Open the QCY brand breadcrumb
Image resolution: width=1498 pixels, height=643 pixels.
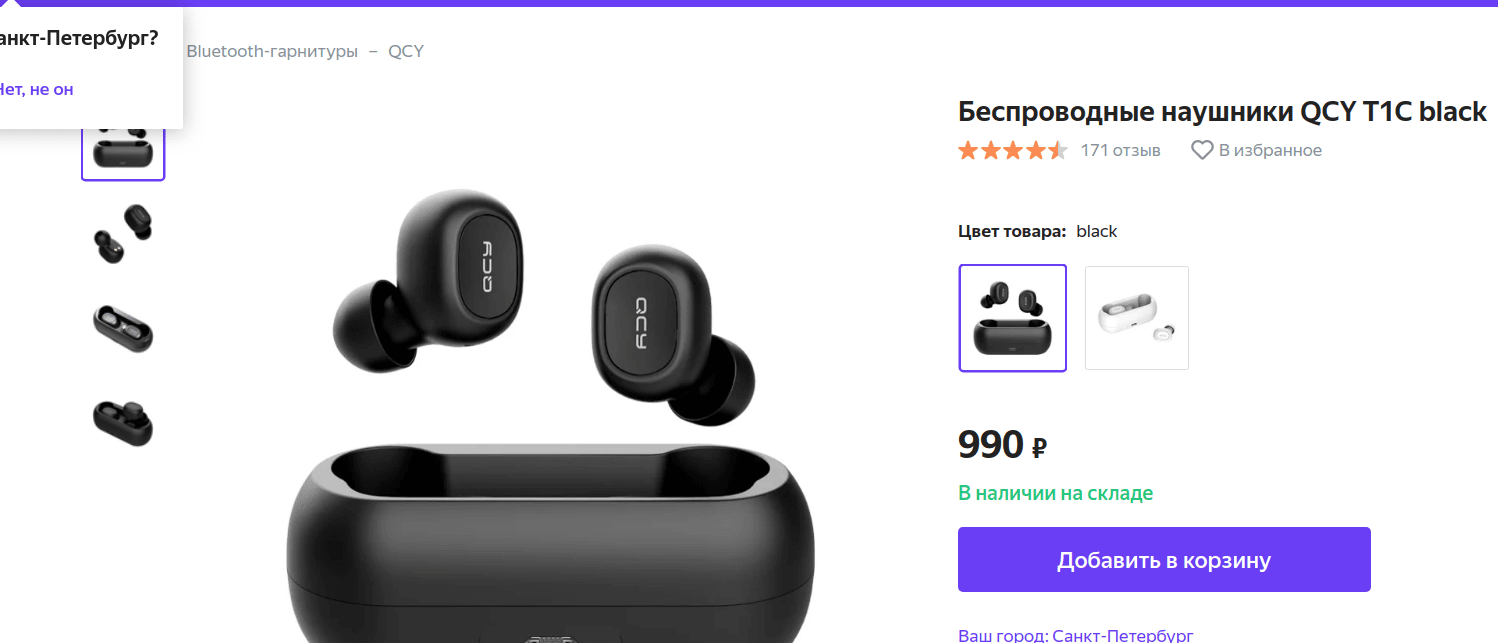406,51
